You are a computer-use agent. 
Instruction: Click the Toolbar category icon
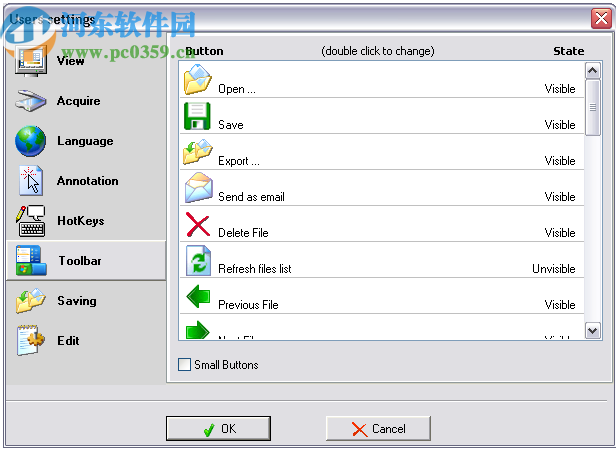31,261
